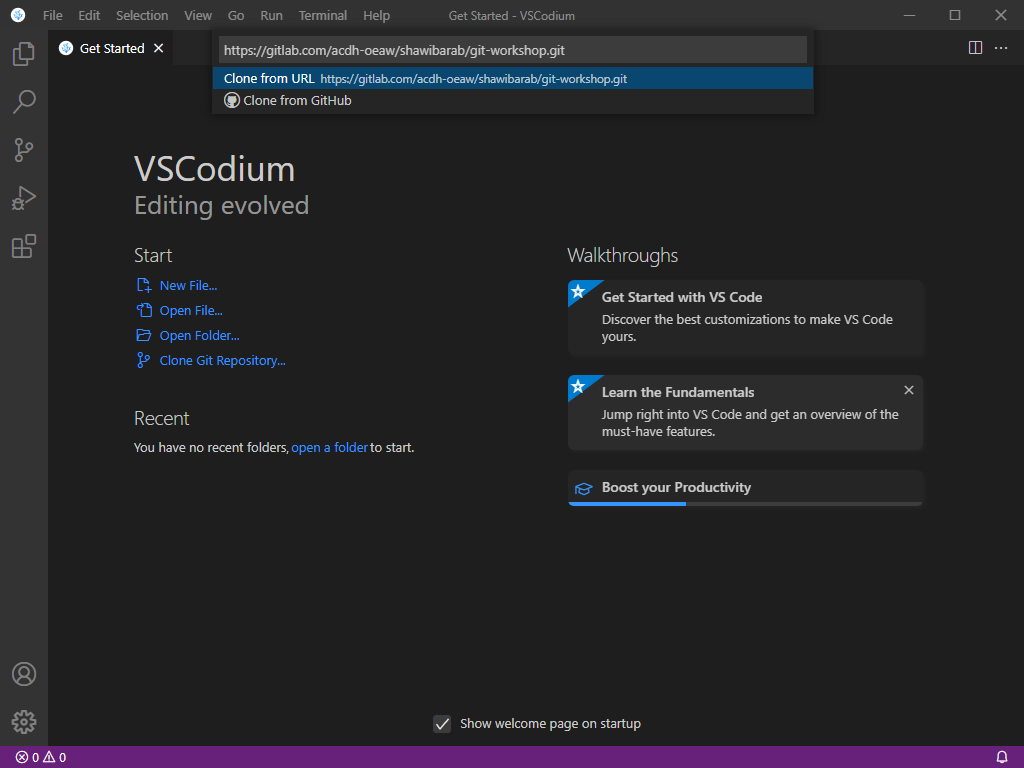Open the Boost your Productivity walkthrough
1024x768 pixels.
tap(745, 488)
